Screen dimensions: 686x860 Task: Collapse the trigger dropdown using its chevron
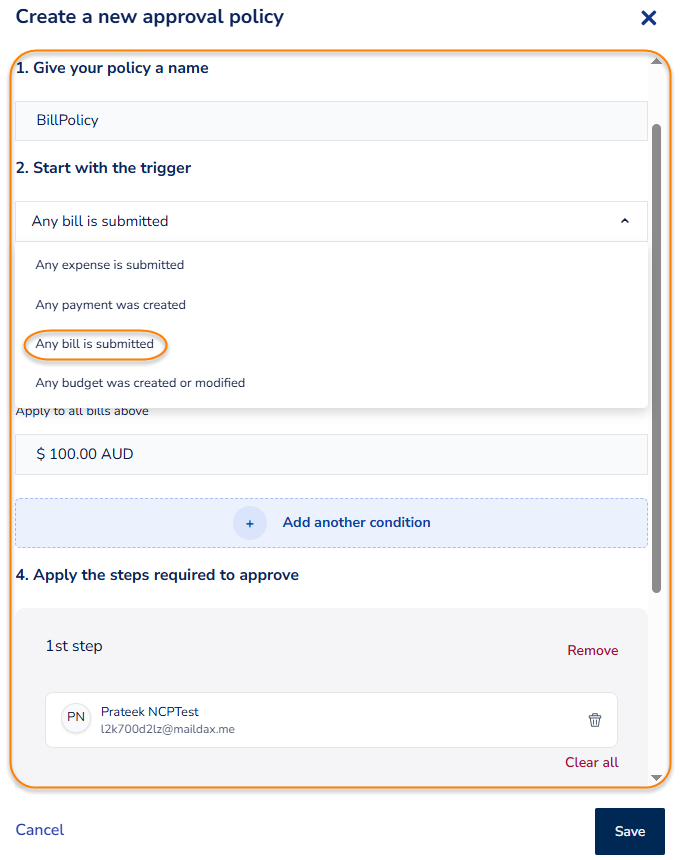tap(625, 221)
